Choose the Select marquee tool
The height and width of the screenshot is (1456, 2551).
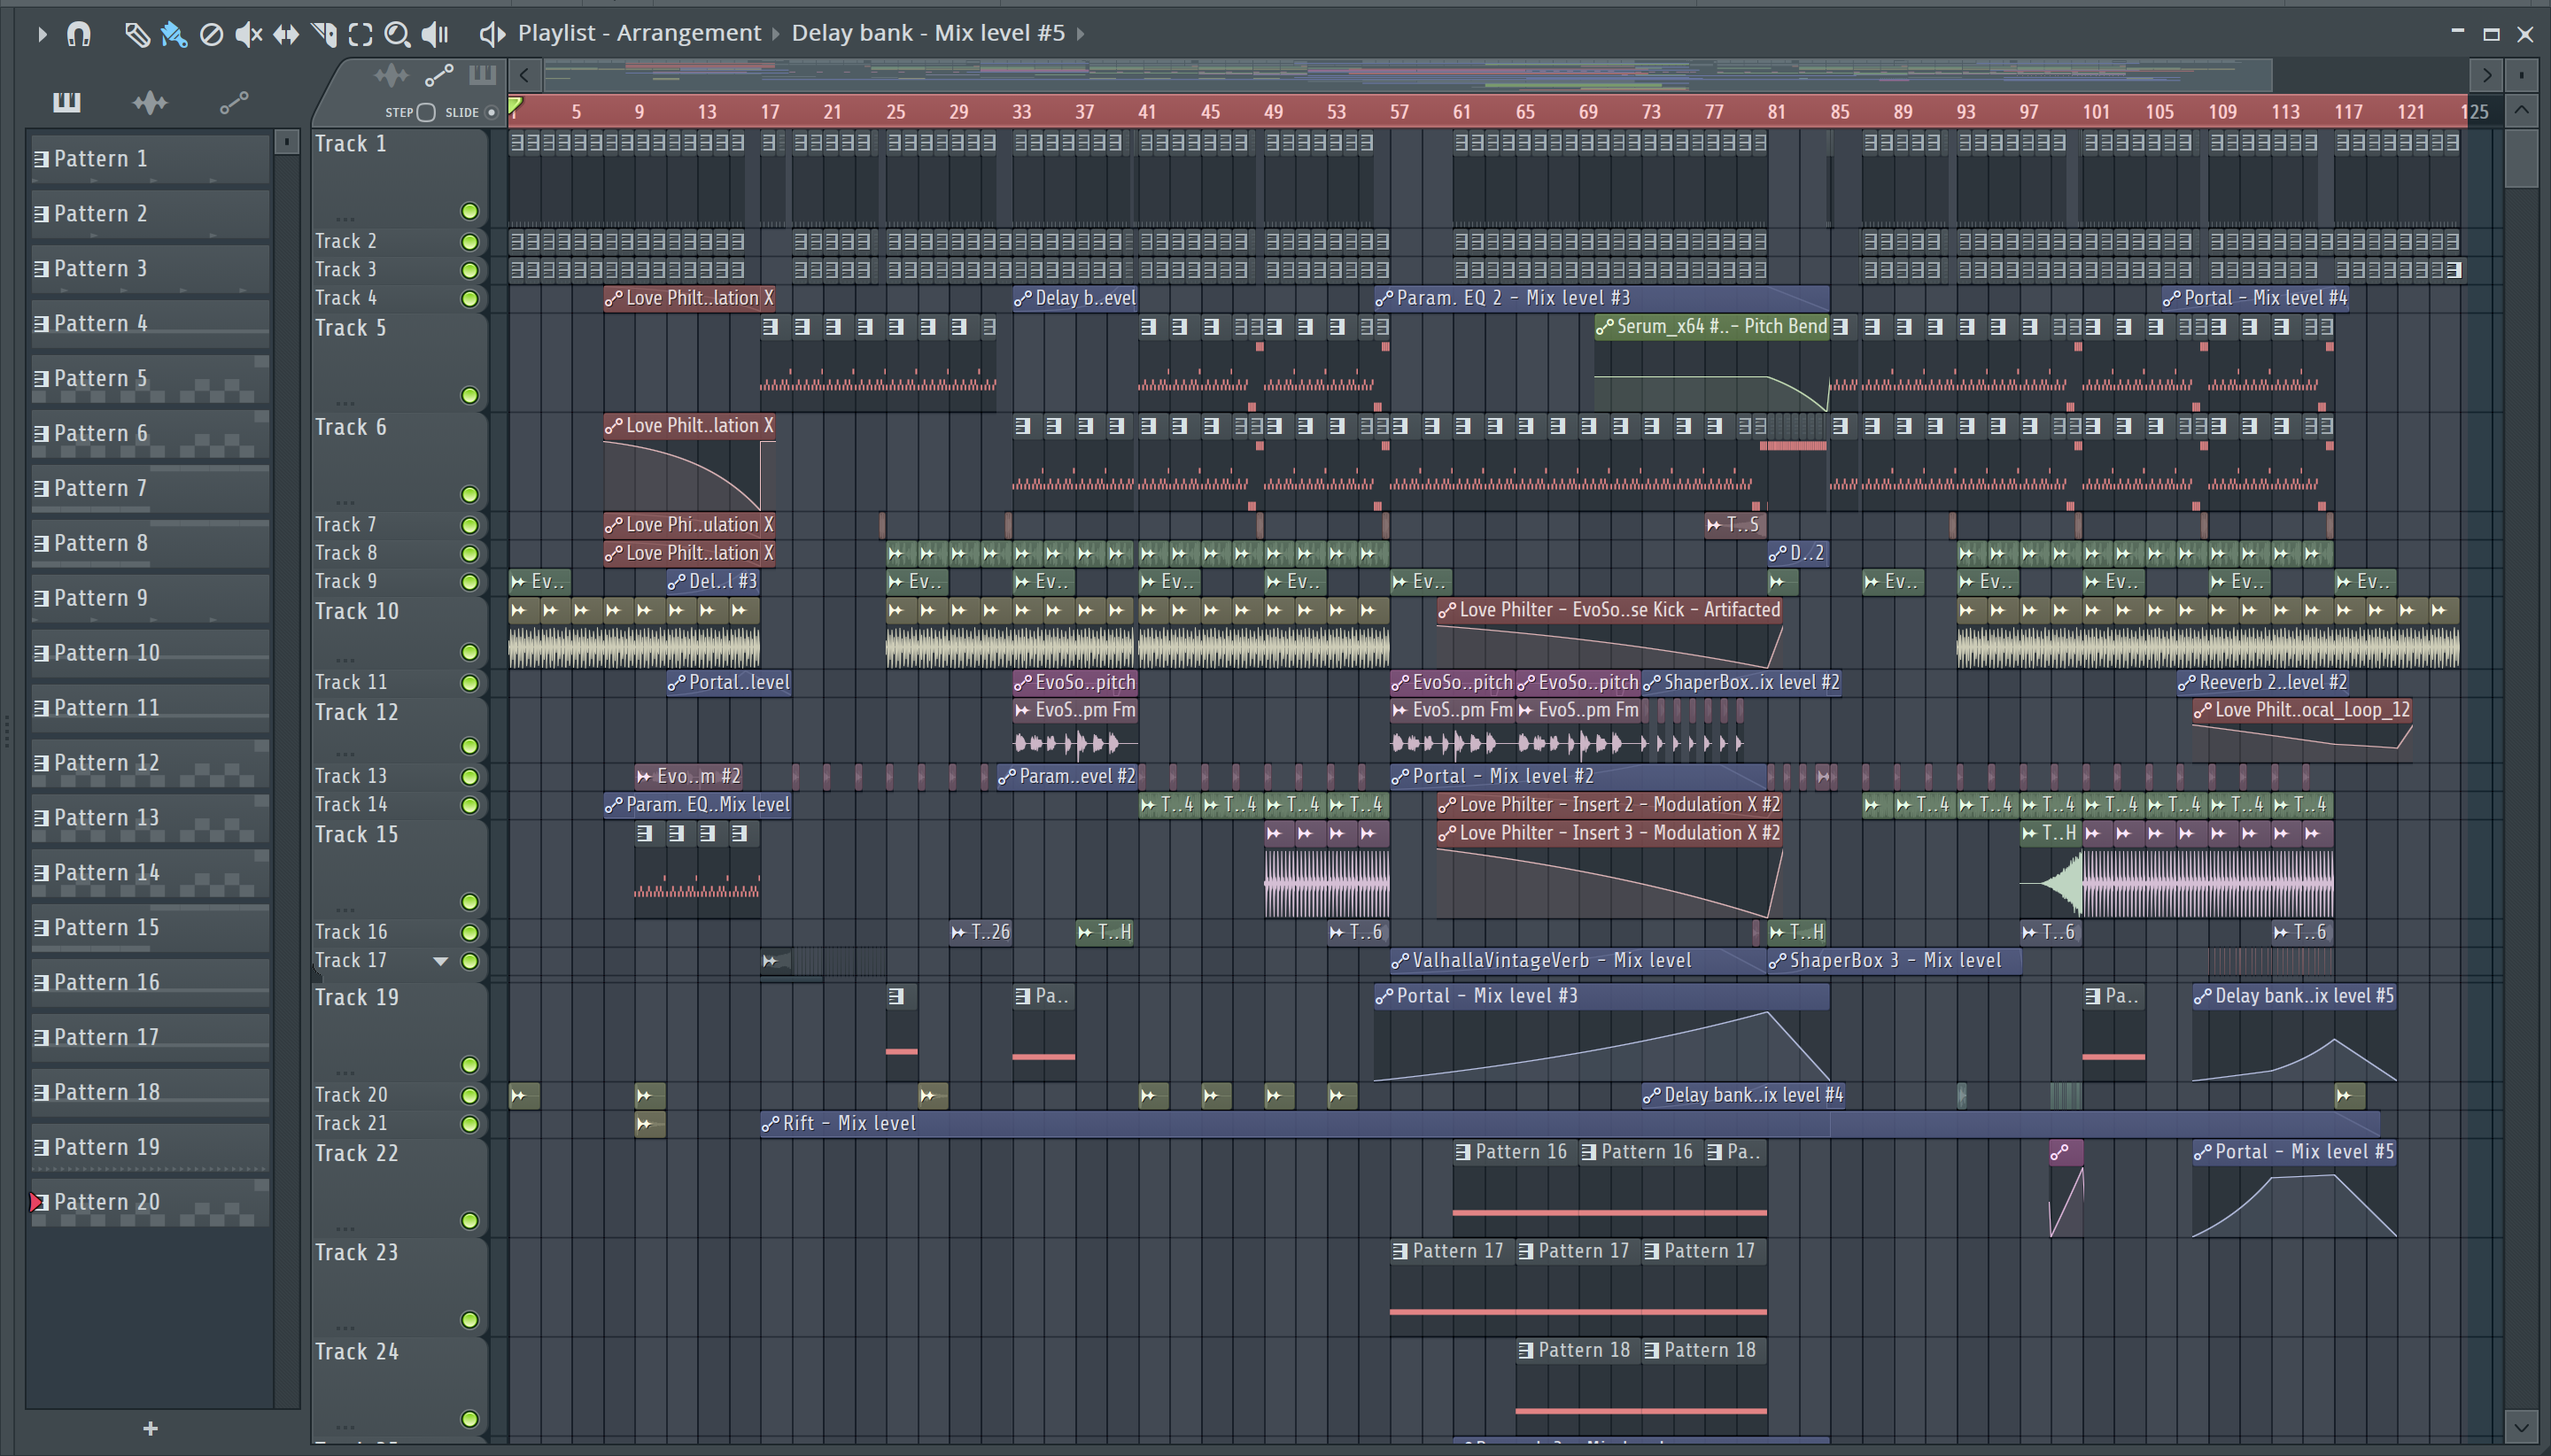click(x=361, y=35)
